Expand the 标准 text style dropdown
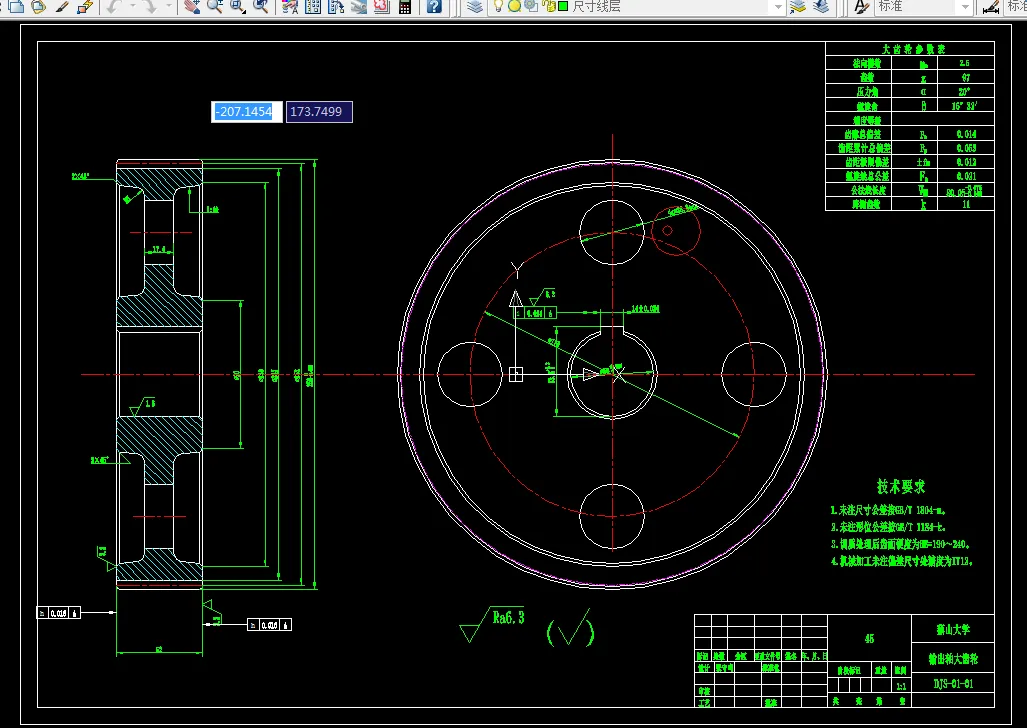 [x=965, y=6]
